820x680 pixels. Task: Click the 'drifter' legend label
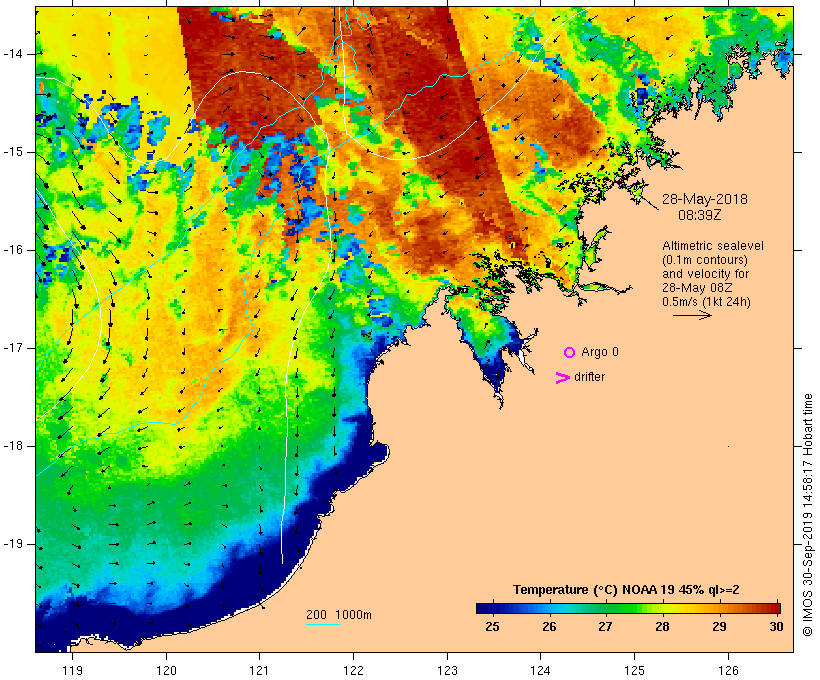tap(589, 377)
